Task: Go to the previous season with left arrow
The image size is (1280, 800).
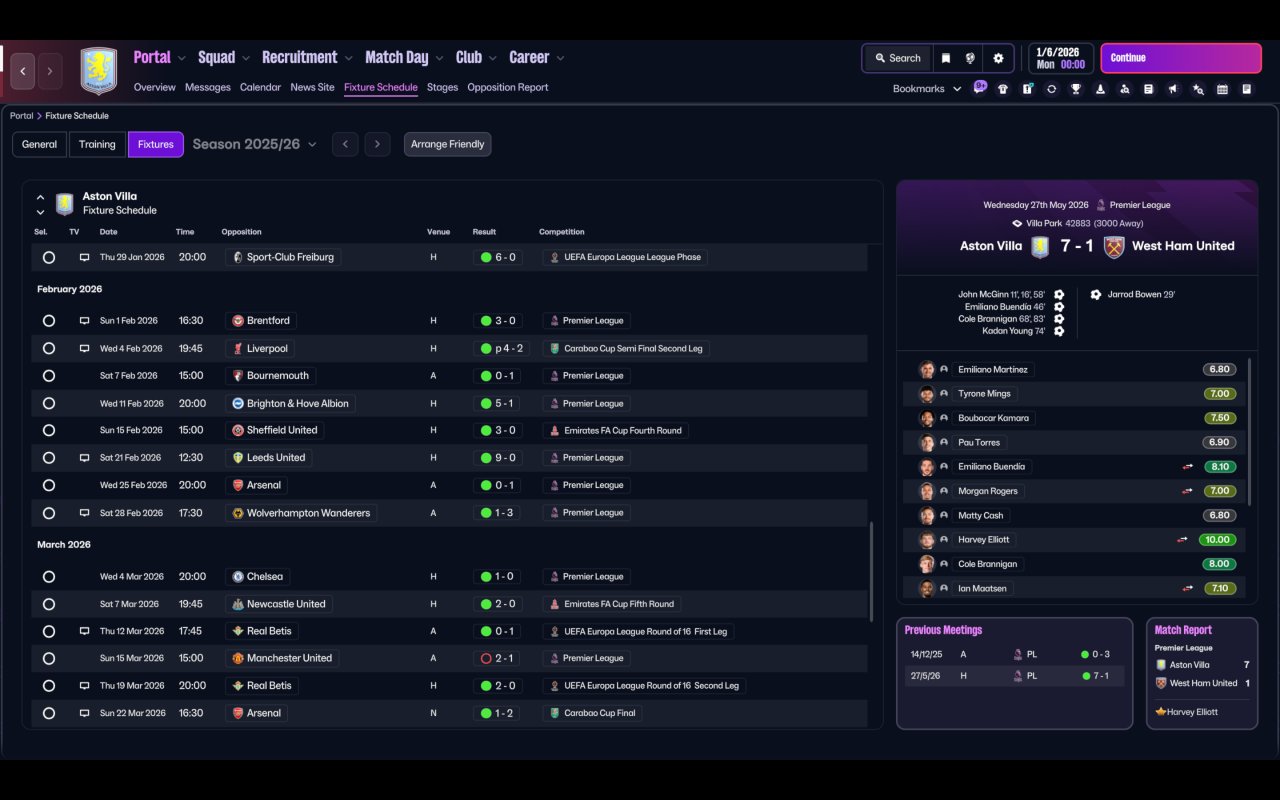Action: pos(345,144)
